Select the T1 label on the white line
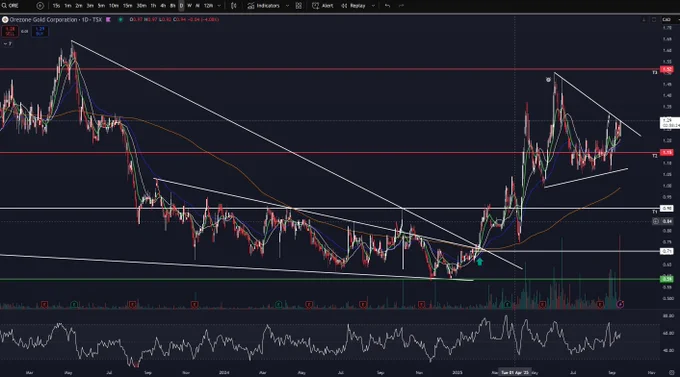This screenshot has width=680, height=377. 654,212
